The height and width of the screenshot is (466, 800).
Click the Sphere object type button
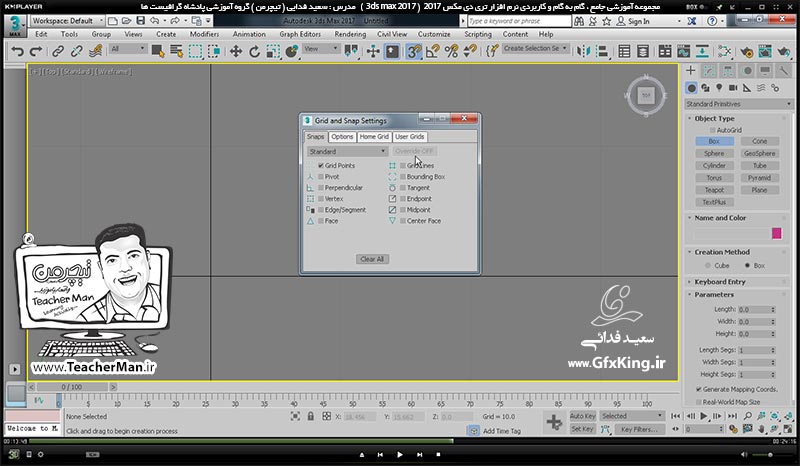tap(714, 153)
